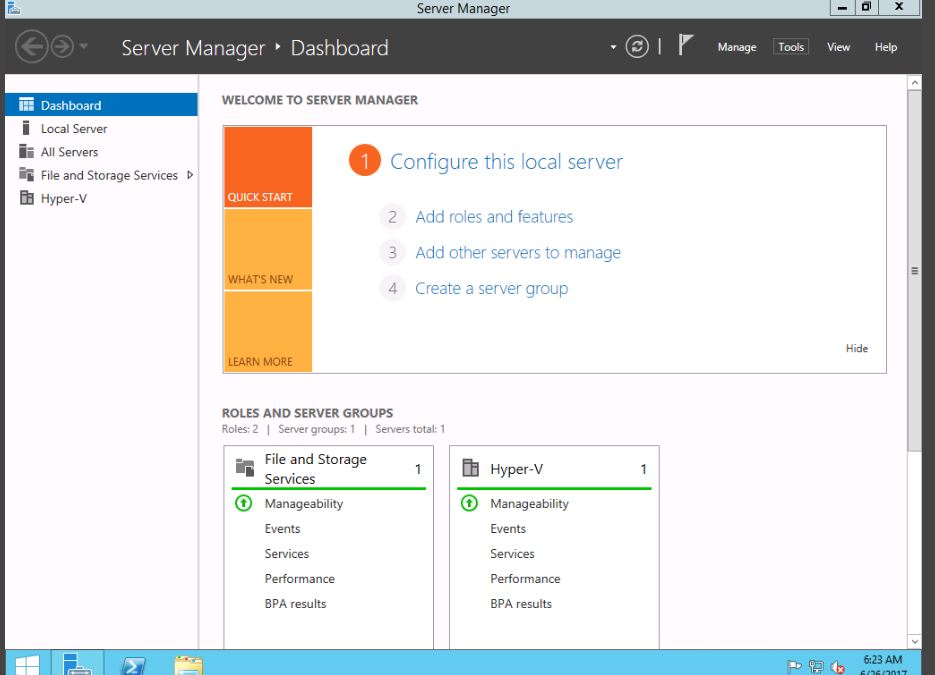
Task: Click the scrollbar down arrow
Action: click(914, 642)
